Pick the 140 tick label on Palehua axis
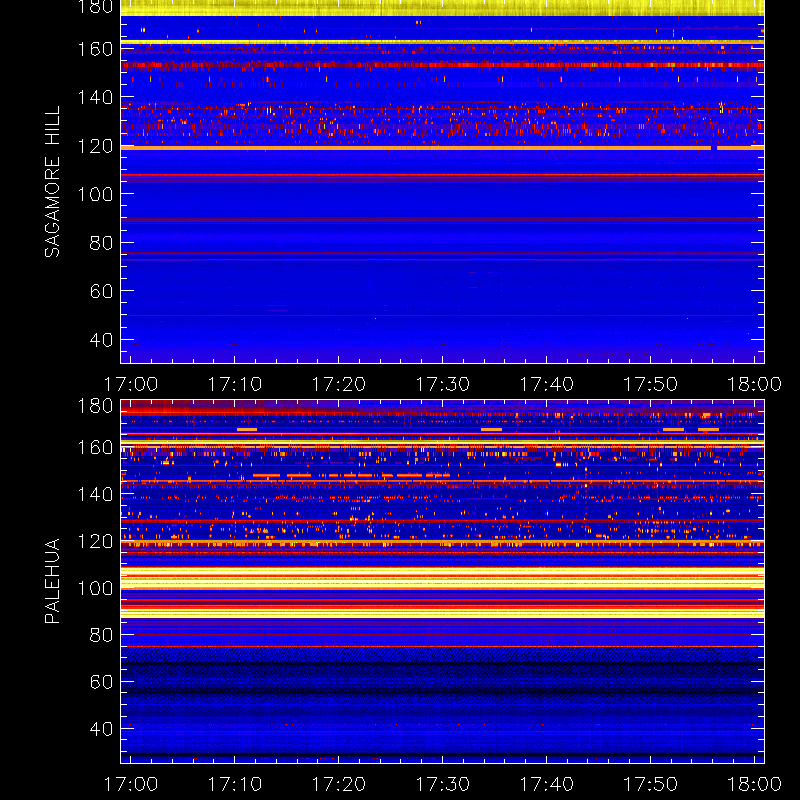800x800 pixels. click(95, 494)
